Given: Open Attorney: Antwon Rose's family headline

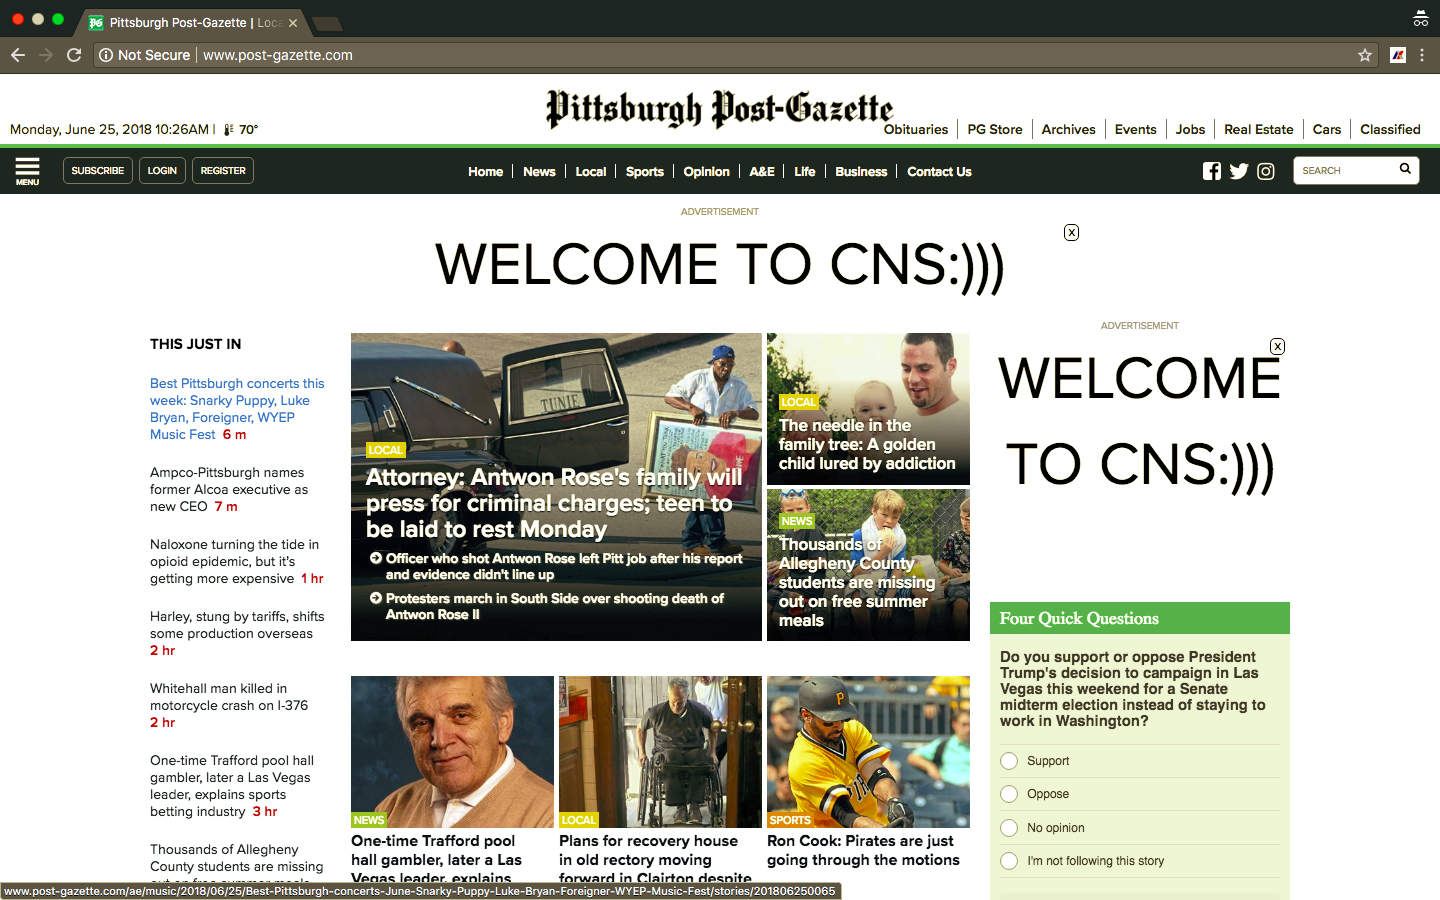Looking at the screenshot, I should click(x=554, y=503).
